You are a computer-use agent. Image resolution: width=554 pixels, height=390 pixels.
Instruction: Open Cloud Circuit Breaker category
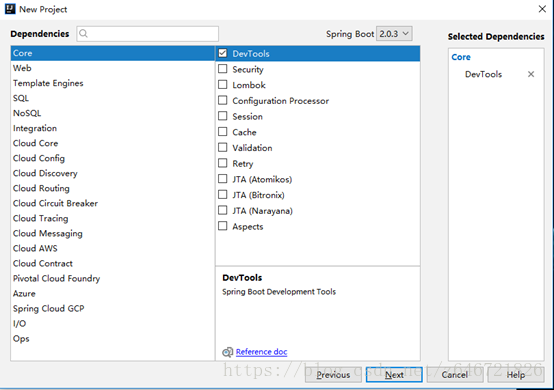(x=113, y=203)
